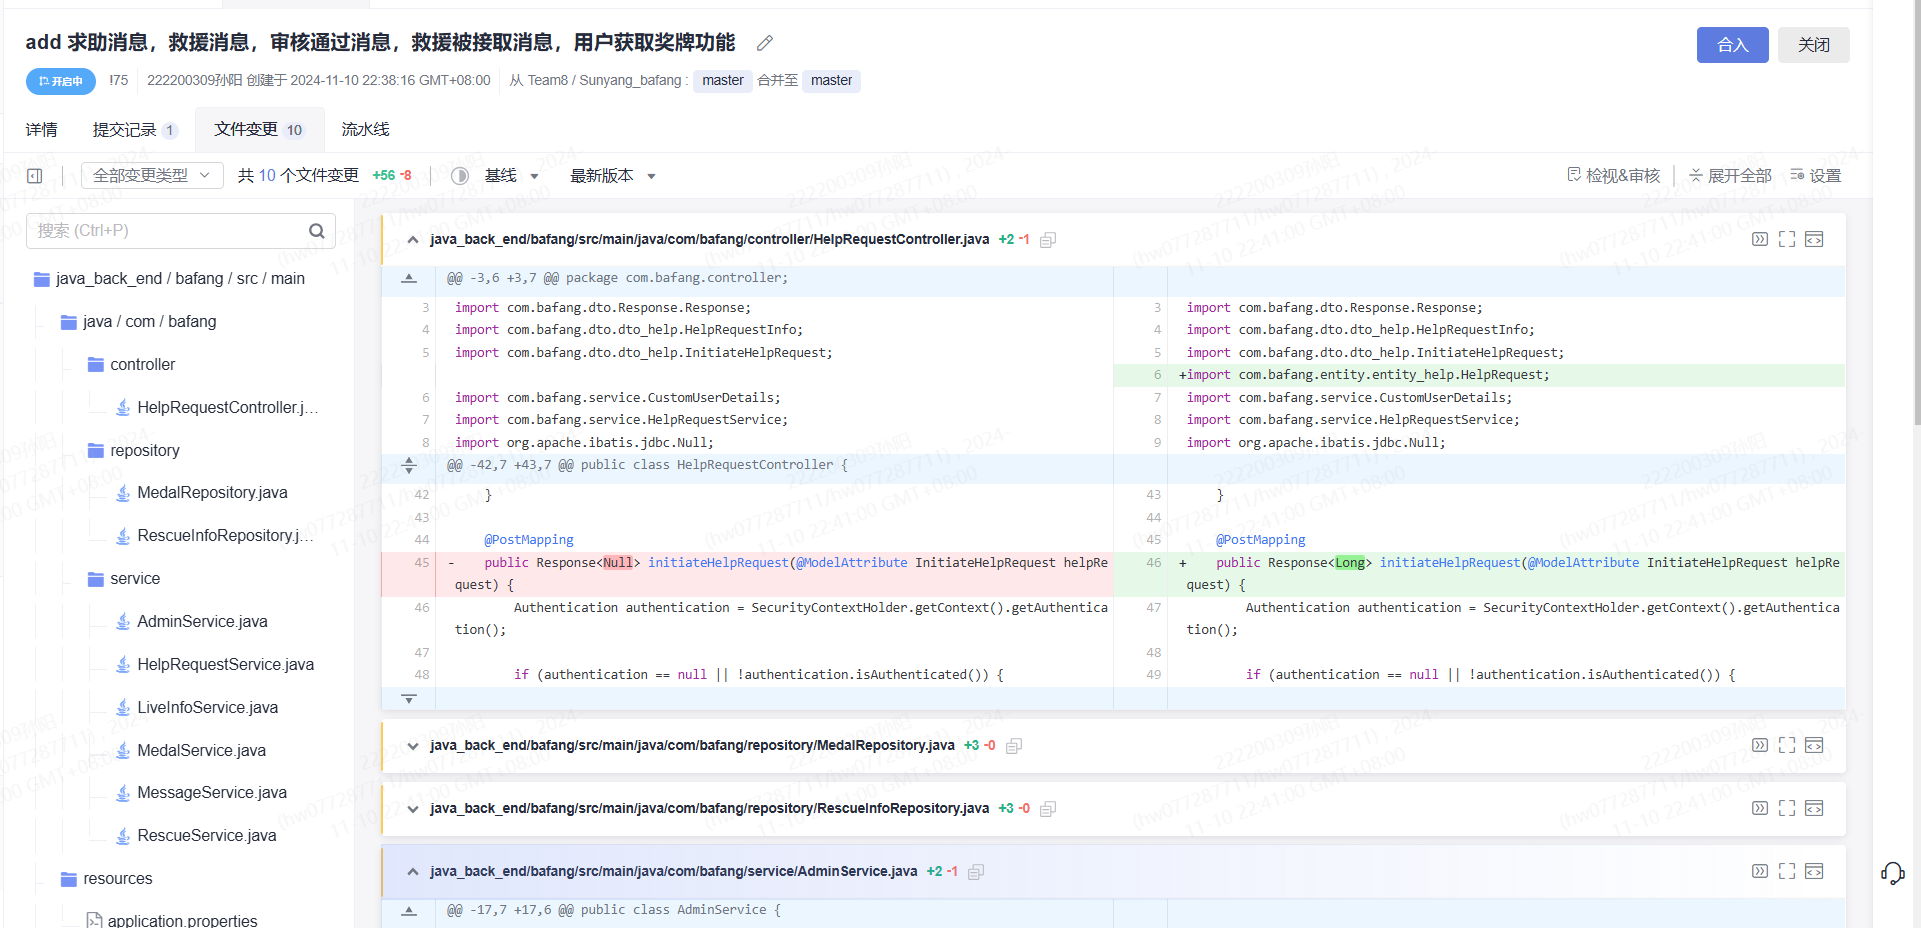This screenshot has width=1921, height=928.
Task: Click the file search input field
Action: pos(170,231)
